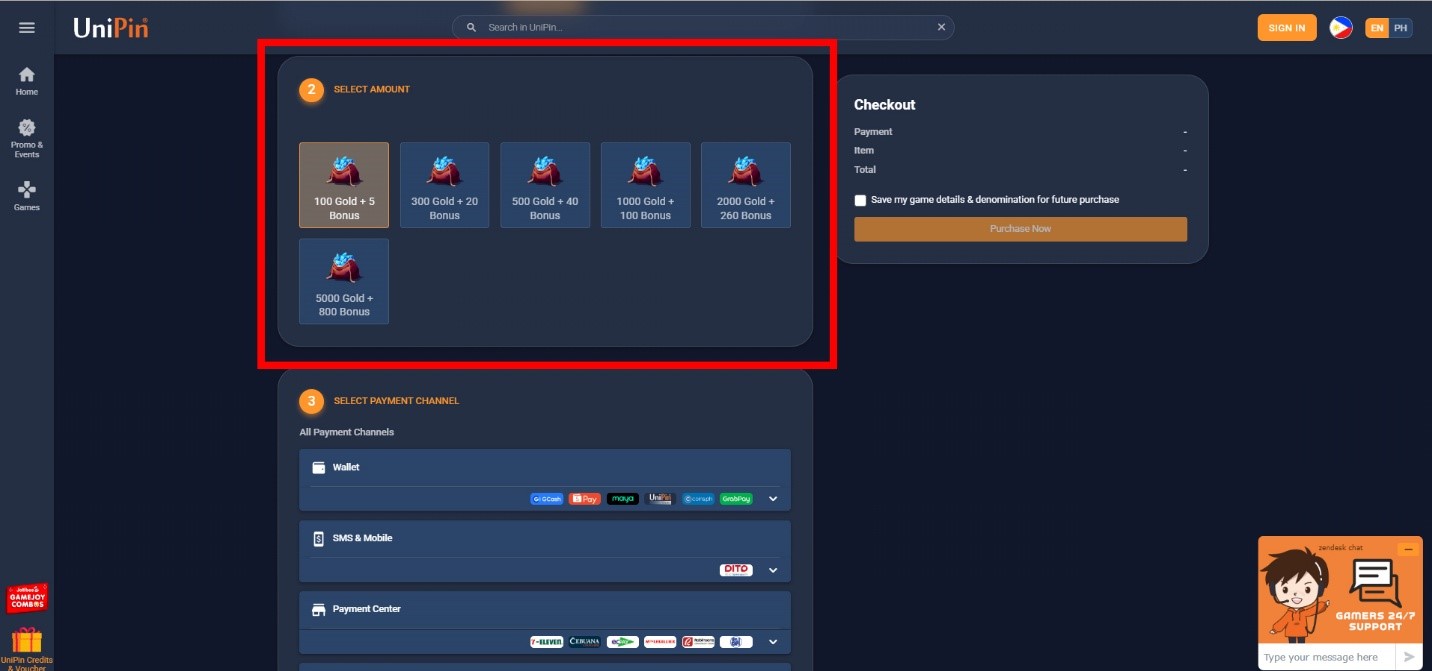Select 2000 Gold + 260 Bonus pack
Viewport: 1432px width, 671px height.
coord(746,185)
